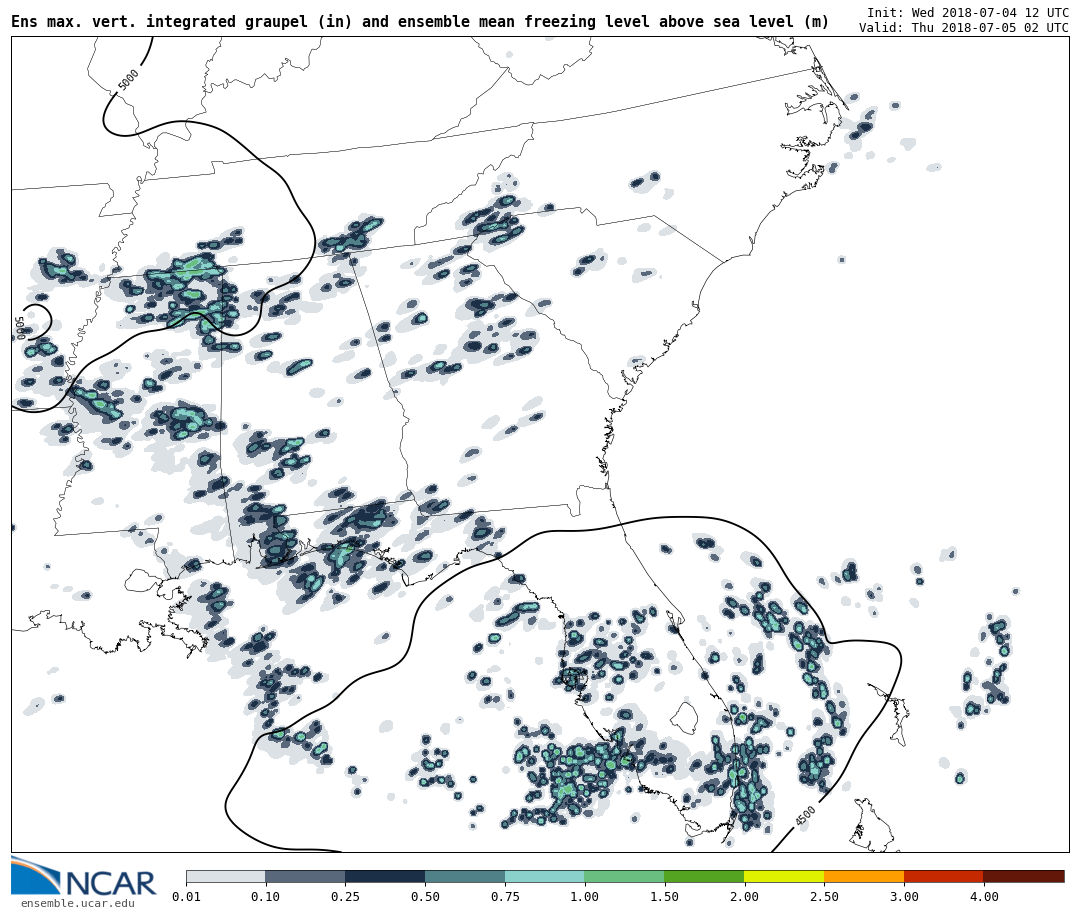
Task: Open the ensemble.ucar.edu link
Action: coord(77,904)
